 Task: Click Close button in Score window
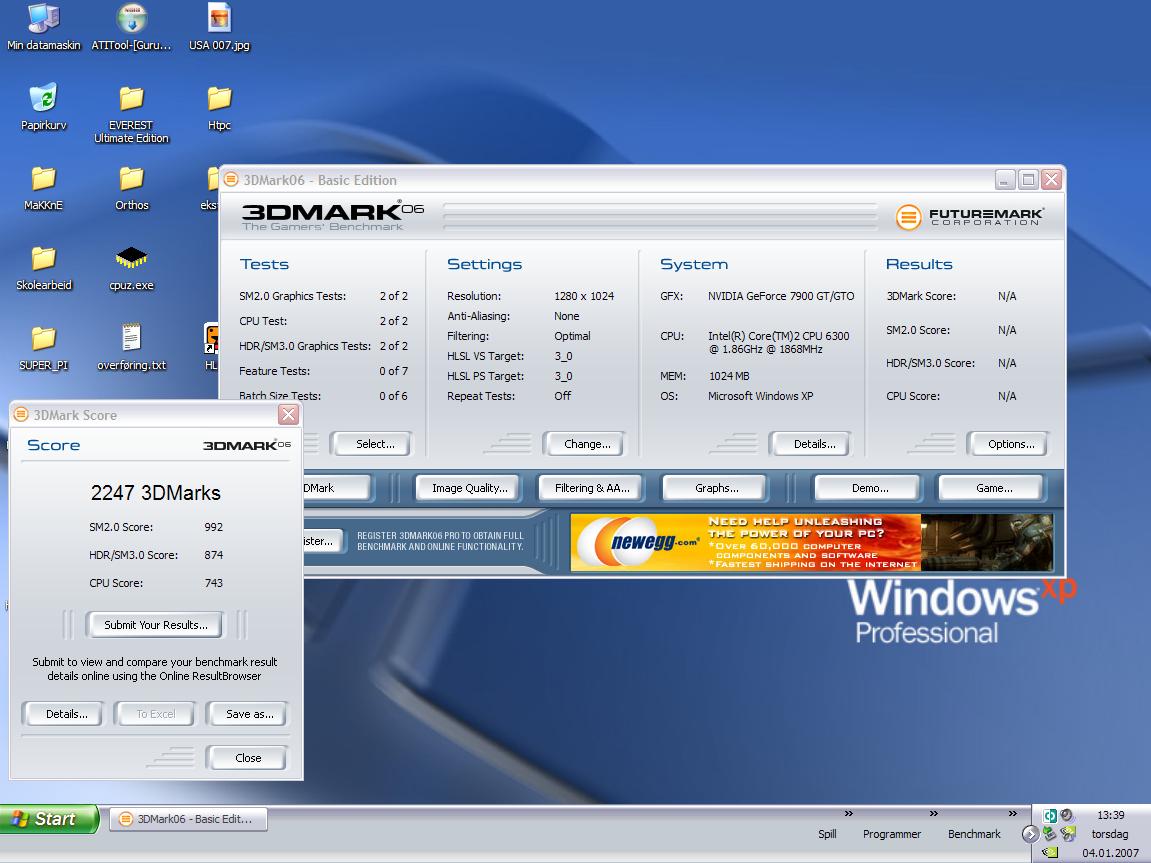(247, 758)
